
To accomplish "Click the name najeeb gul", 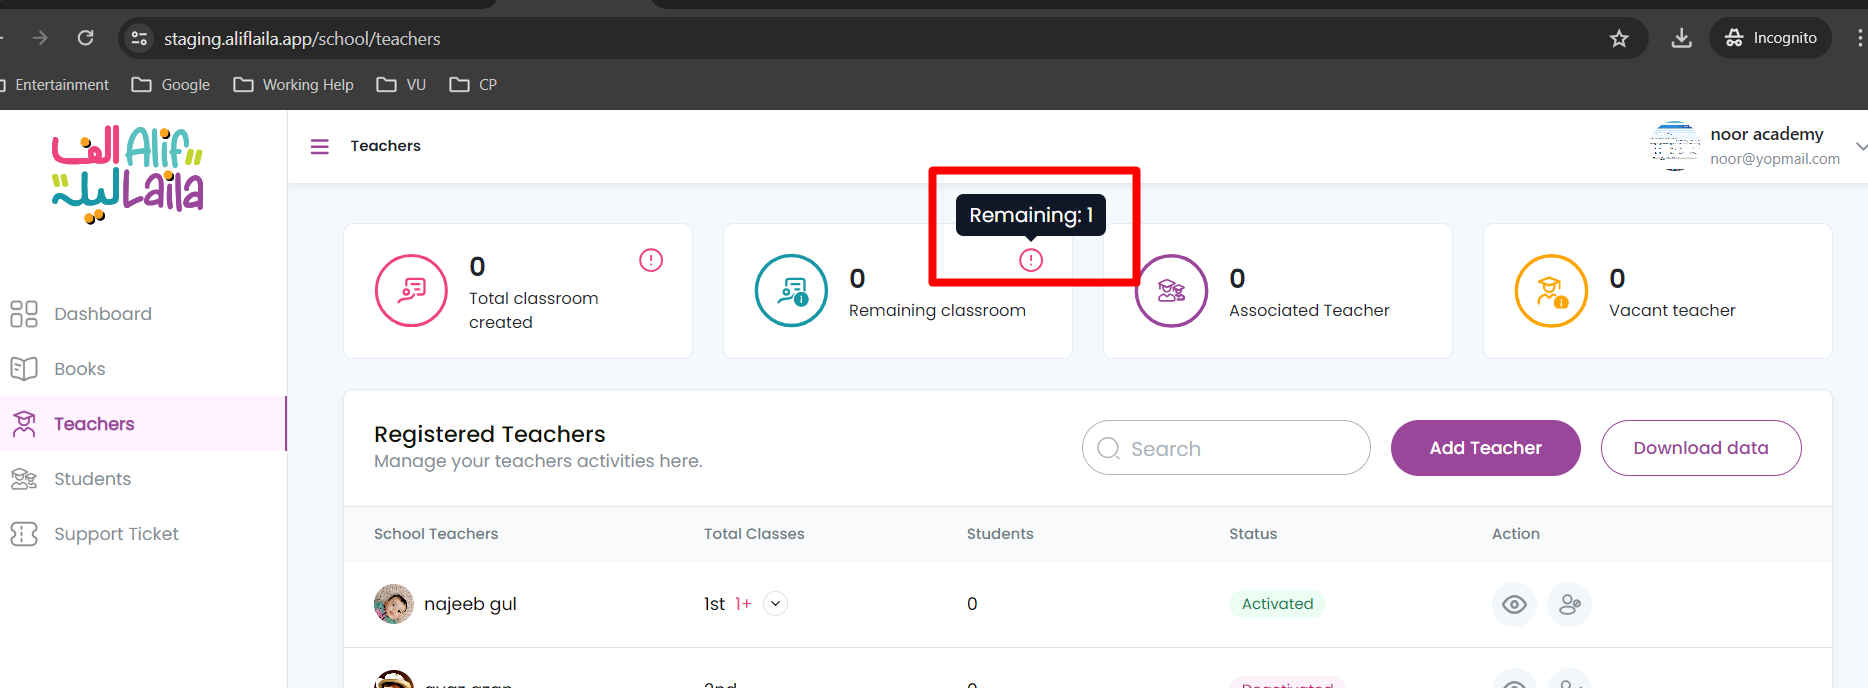I will [470, 604].
